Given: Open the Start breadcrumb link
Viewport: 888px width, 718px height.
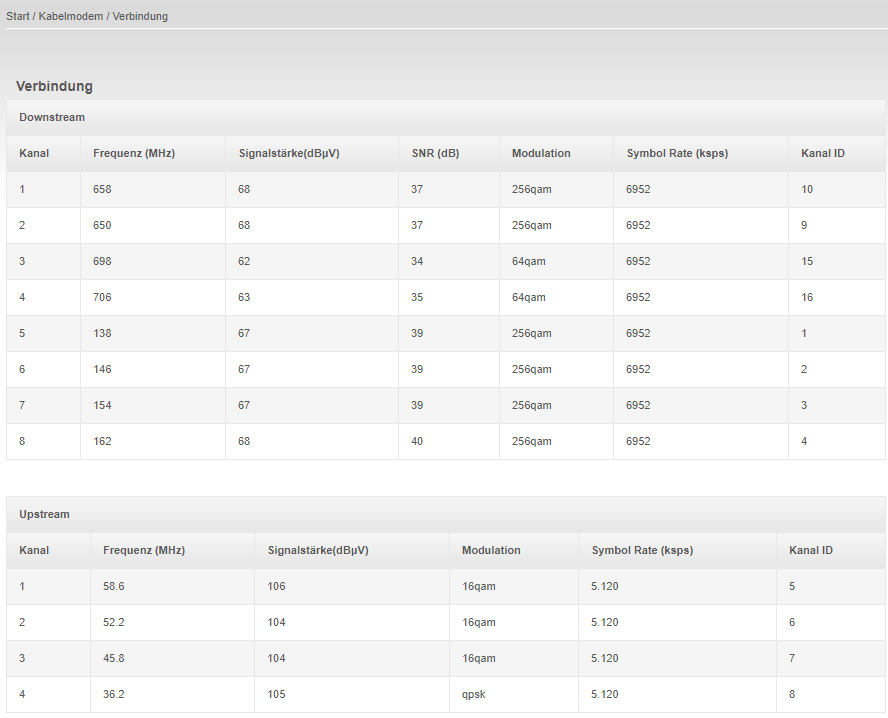Looking at the screenshot, I should click(18, 16).
